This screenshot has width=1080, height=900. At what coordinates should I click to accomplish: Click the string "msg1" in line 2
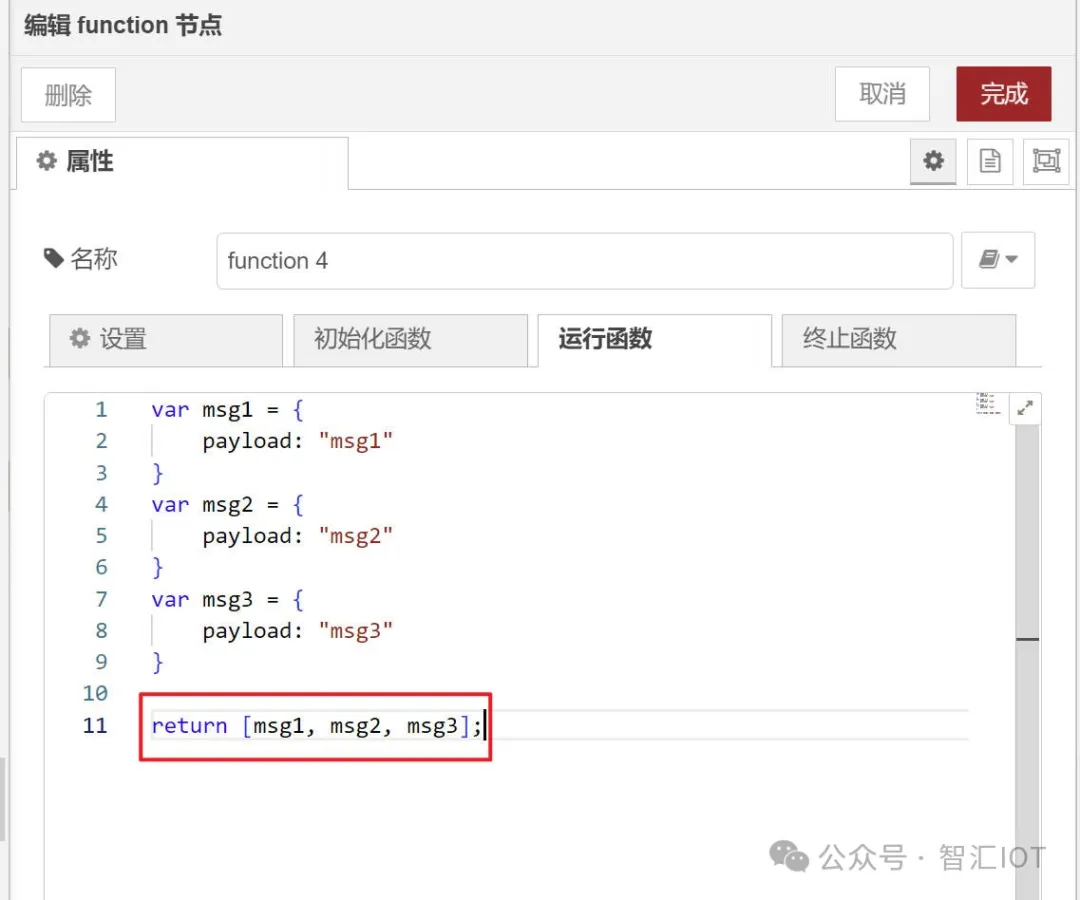(355, 441)
